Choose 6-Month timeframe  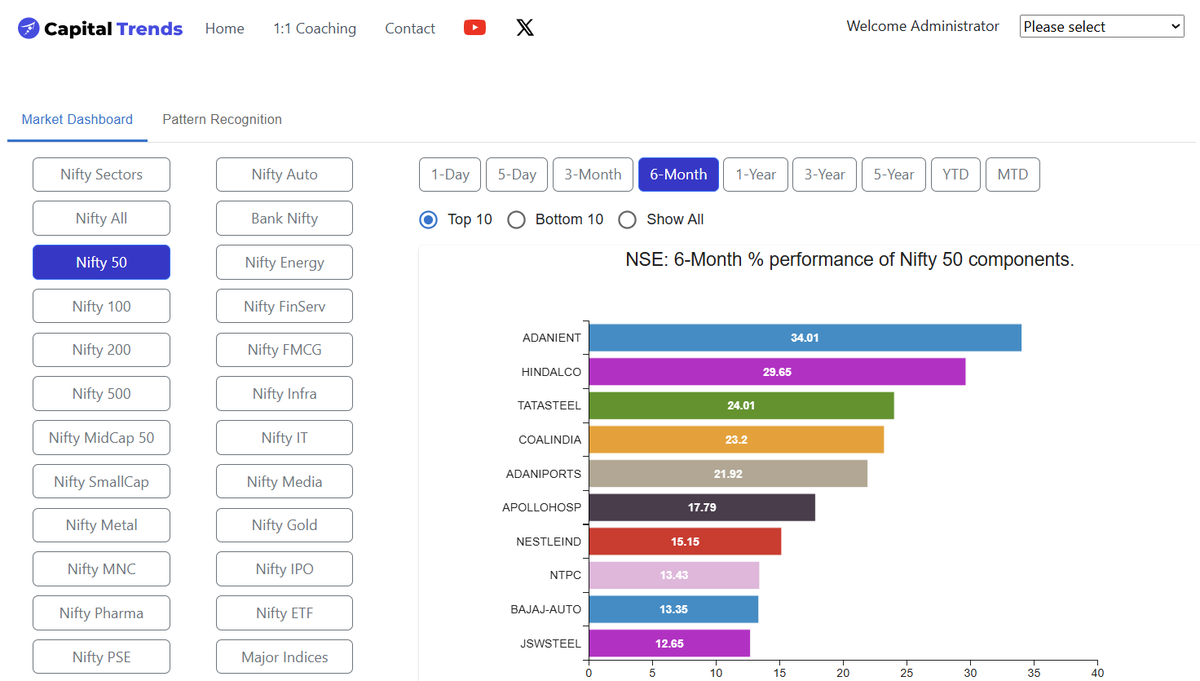click(x=678, y=174)
